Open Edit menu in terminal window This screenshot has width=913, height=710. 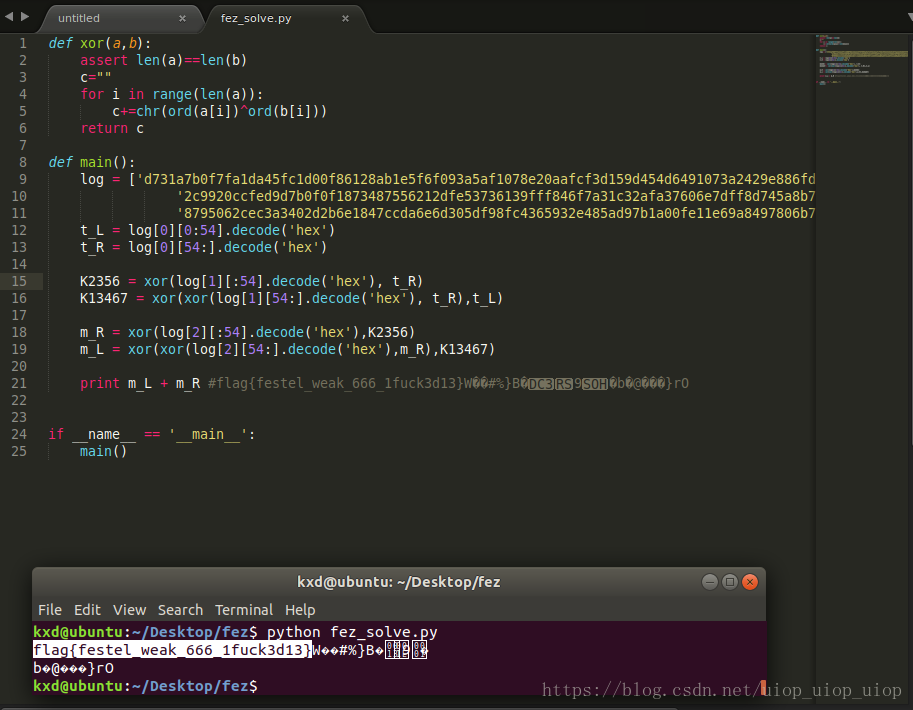87,610
